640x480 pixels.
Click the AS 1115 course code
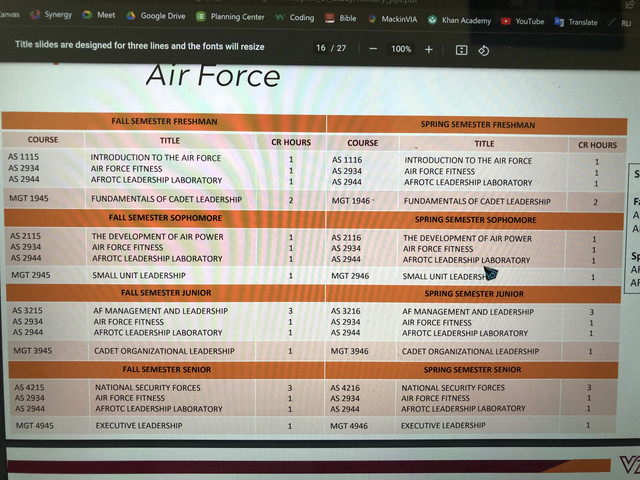(x=24, y=157)
